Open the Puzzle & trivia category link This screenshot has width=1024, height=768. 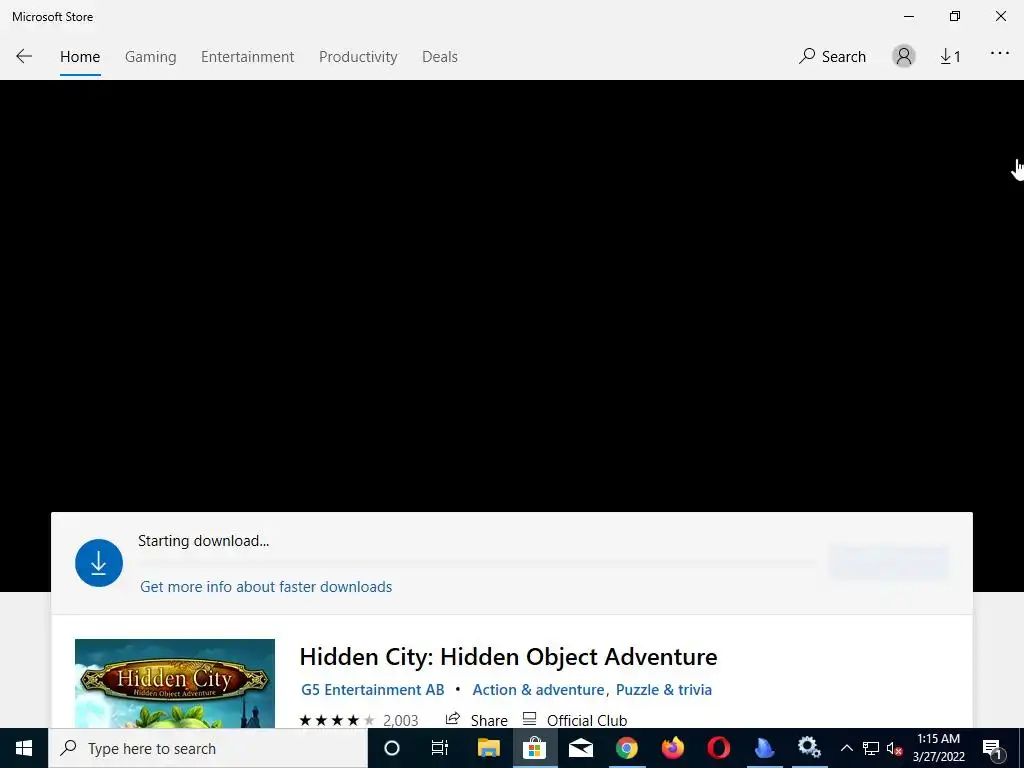[664, 690]
